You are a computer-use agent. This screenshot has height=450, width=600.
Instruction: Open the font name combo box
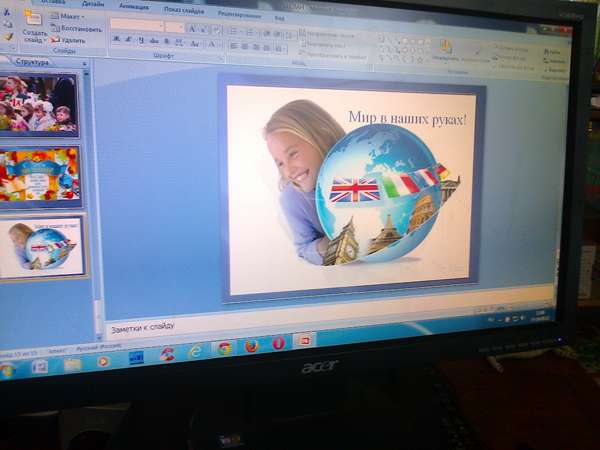pyautogui.click(x=137, y=25)
